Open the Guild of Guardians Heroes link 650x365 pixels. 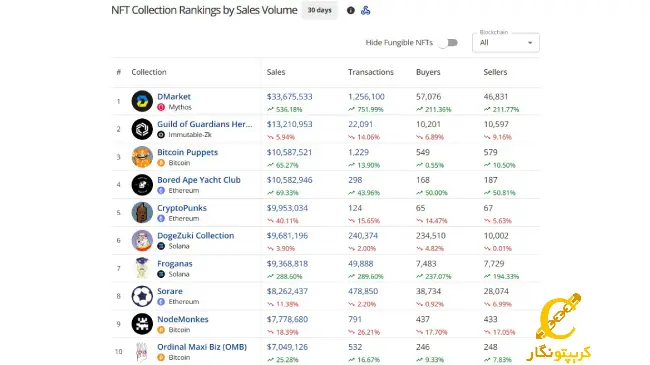click(x=204, y=124)
